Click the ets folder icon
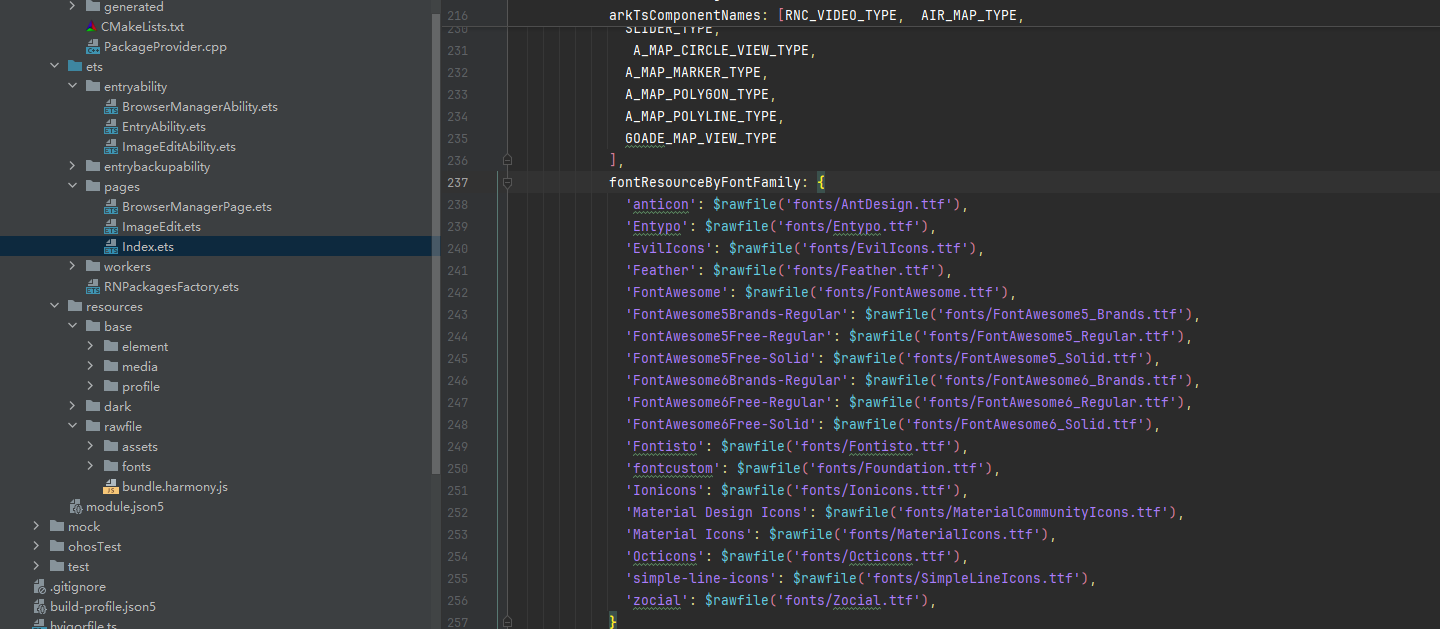 point(75,67)
